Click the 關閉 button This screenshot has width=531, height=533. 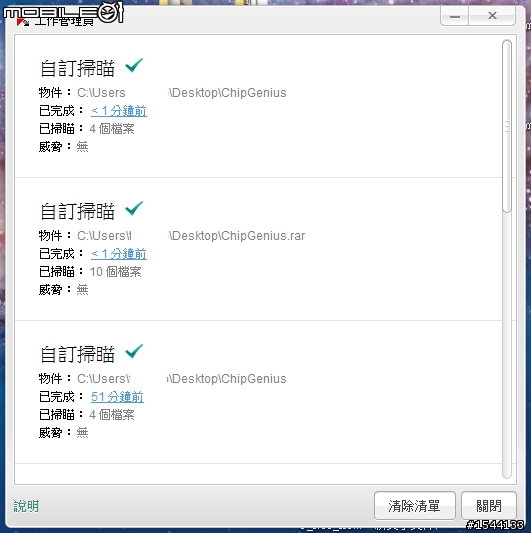tap(489, 506)
